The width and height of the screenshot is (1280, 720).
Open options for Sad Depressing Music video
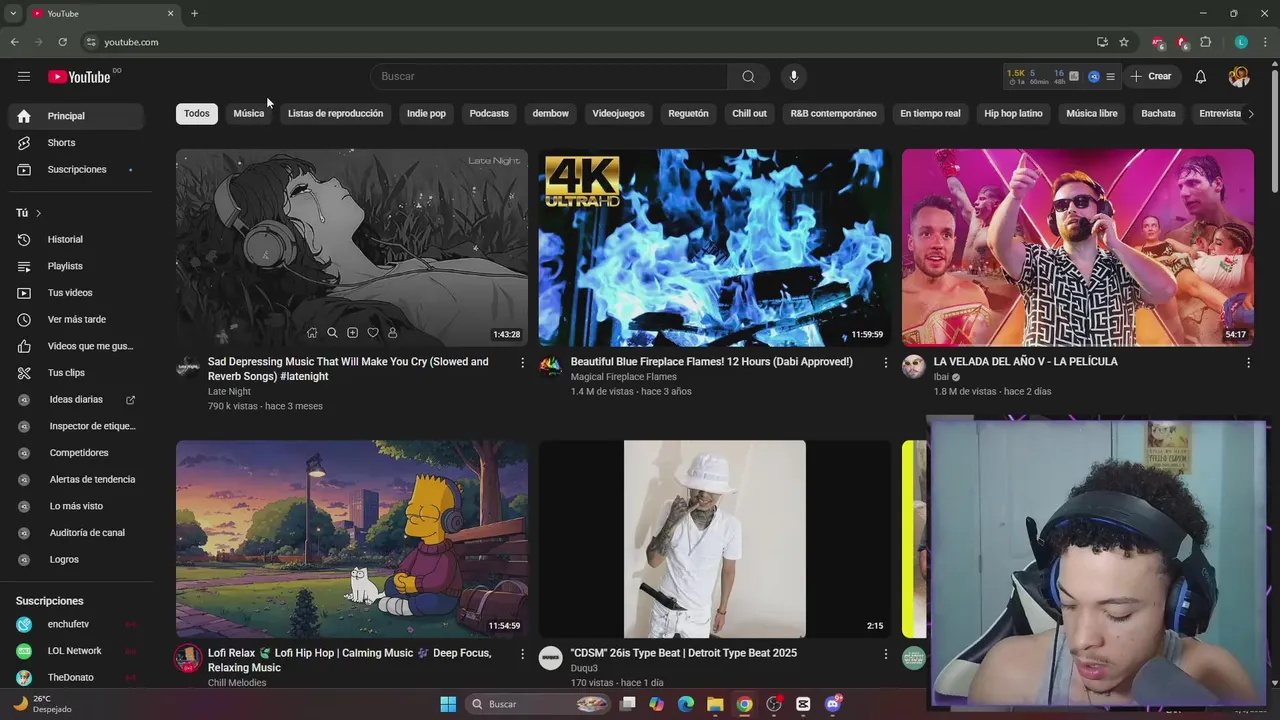tap(522, 363)
